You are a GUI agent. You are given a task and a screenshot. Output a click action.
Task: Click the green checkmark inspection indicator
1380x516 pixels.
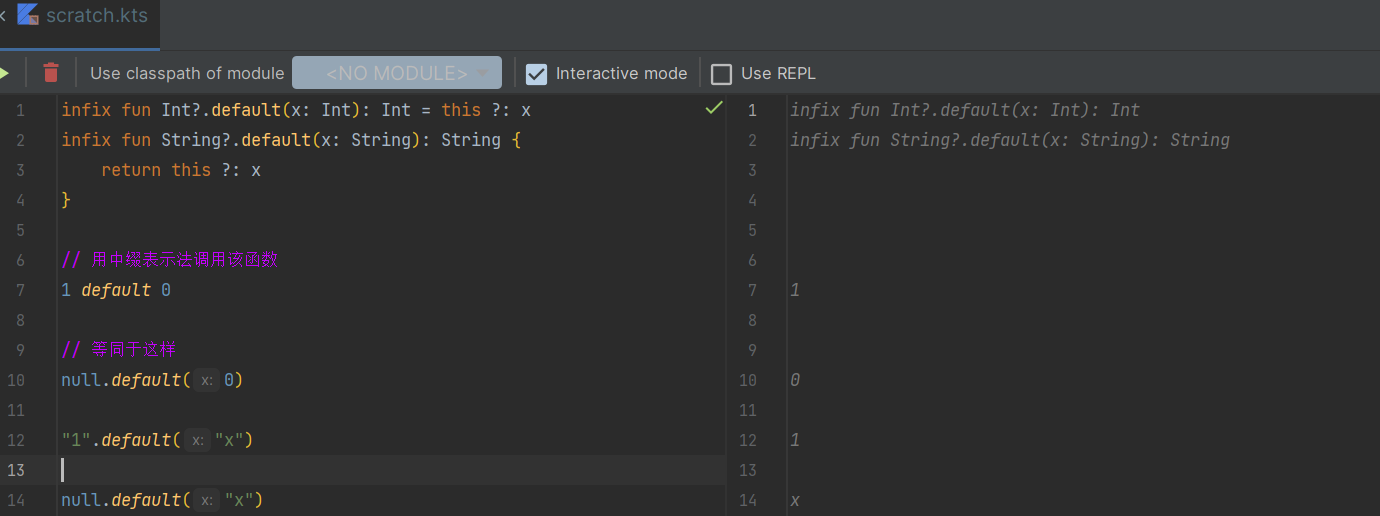tap(714, 108)
